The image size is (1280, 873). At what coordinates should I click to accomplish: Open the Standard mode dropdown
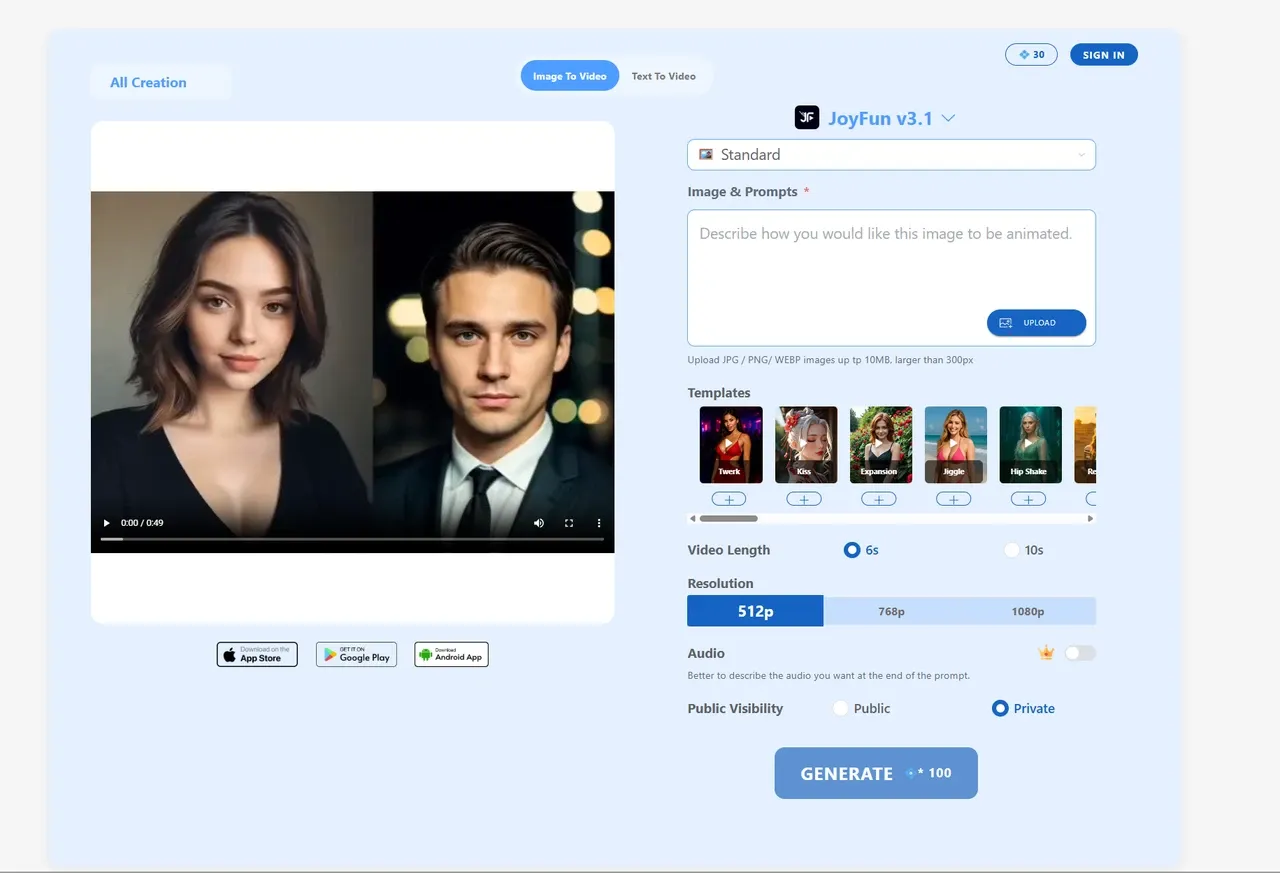click(891, 155)
